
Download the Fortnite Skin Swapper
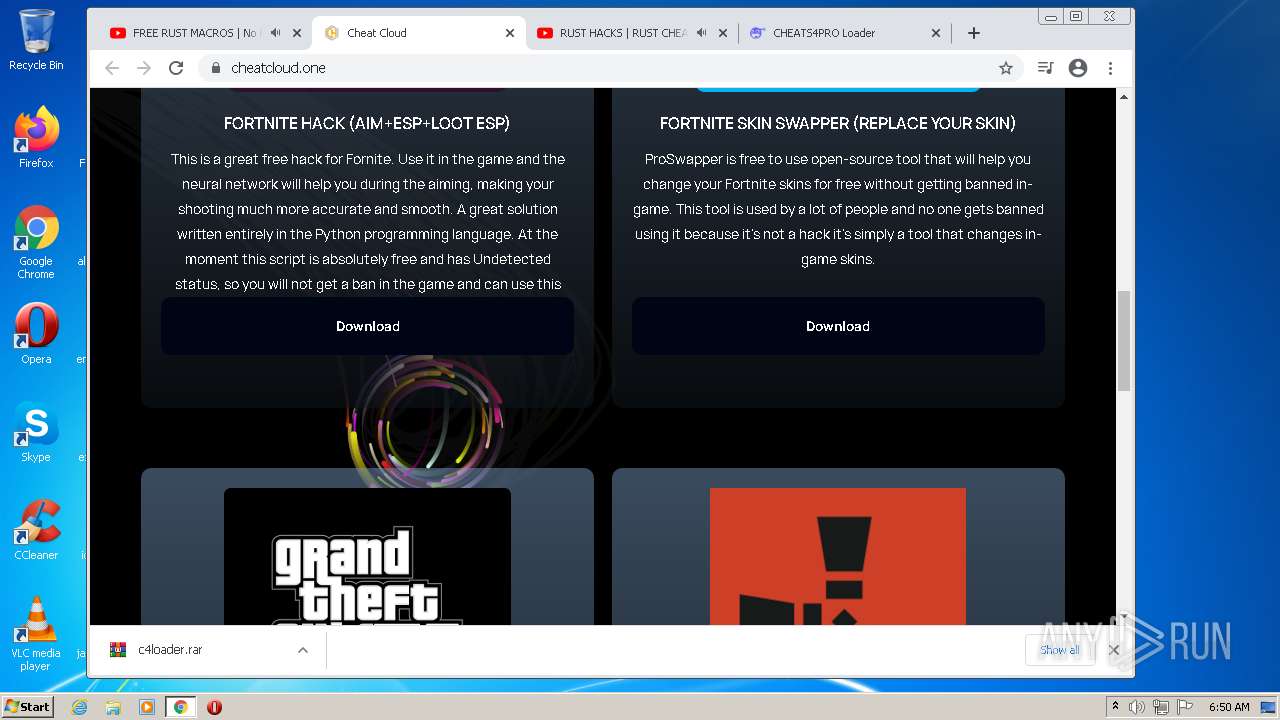pos(838,326)
